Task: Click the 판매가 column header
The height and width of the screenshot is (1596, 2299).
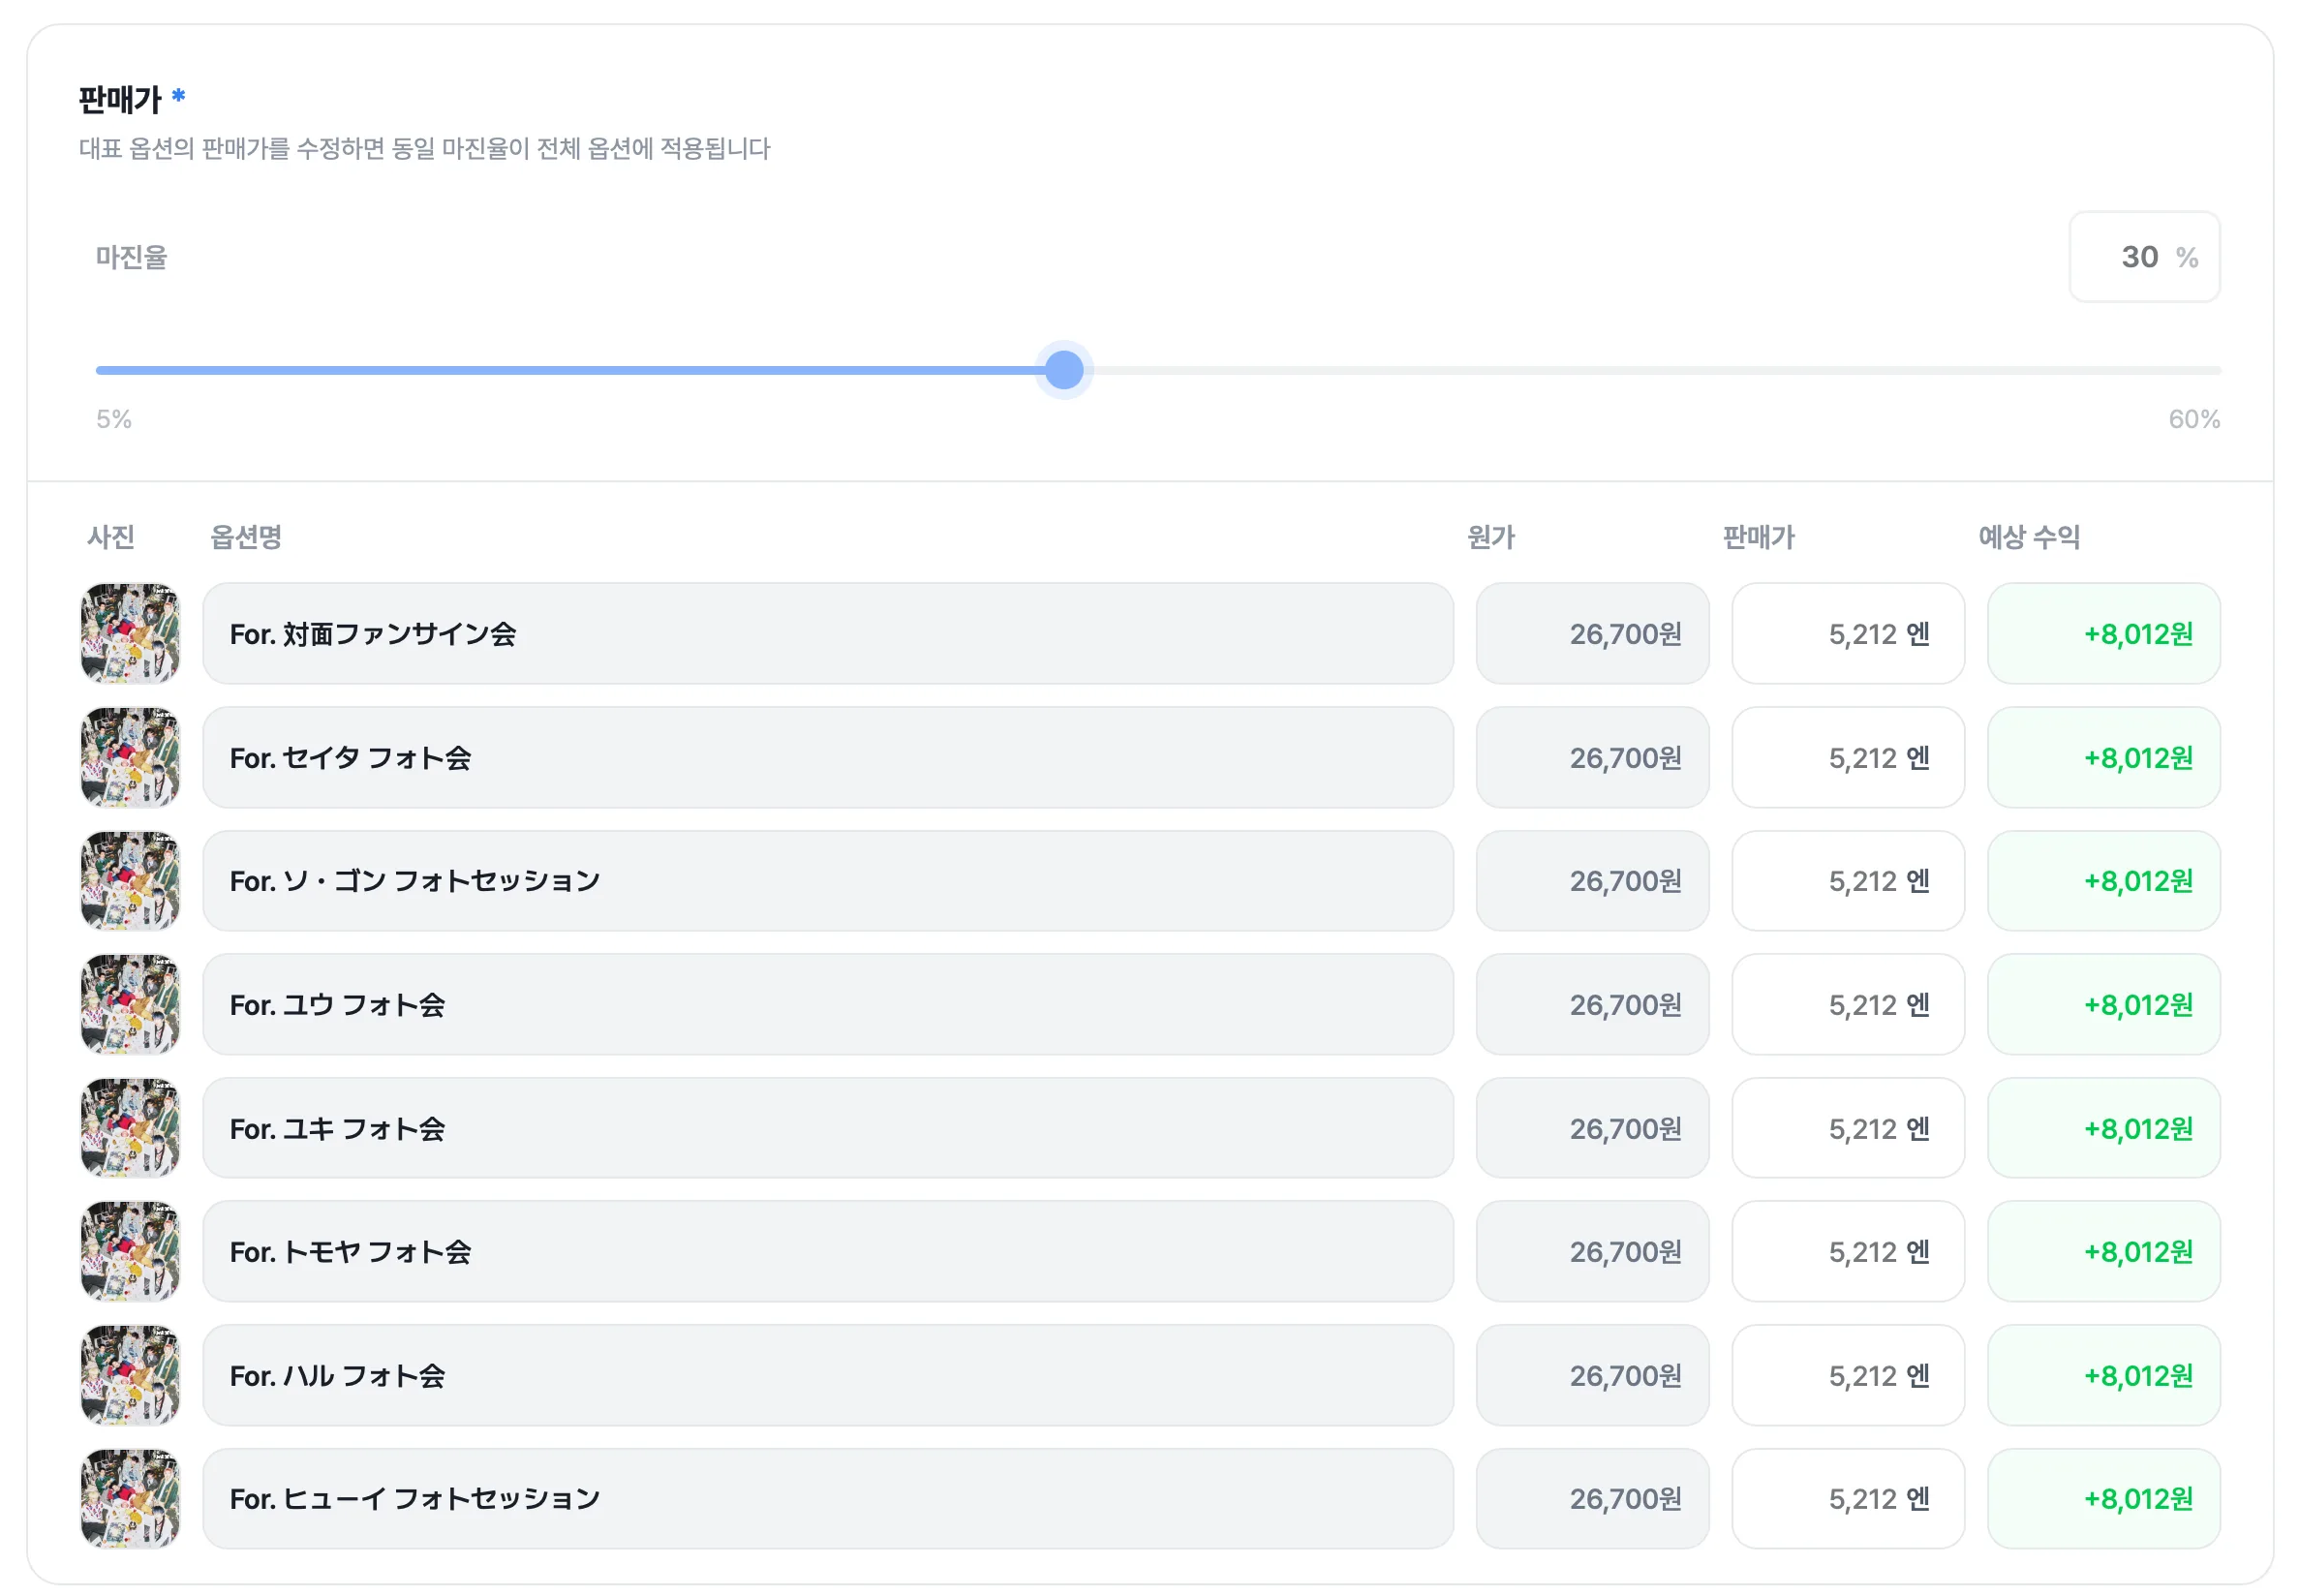Action: coord(1759,537)
